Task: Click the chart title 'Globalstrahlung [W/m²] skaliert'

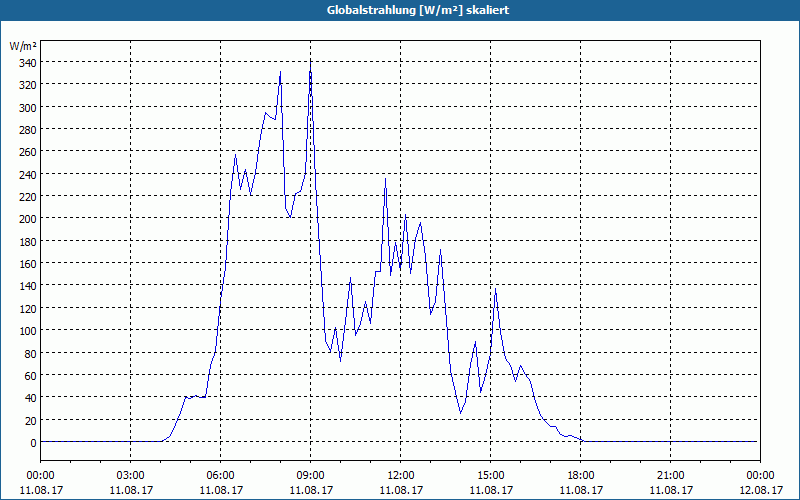Action: click(417, 10)
